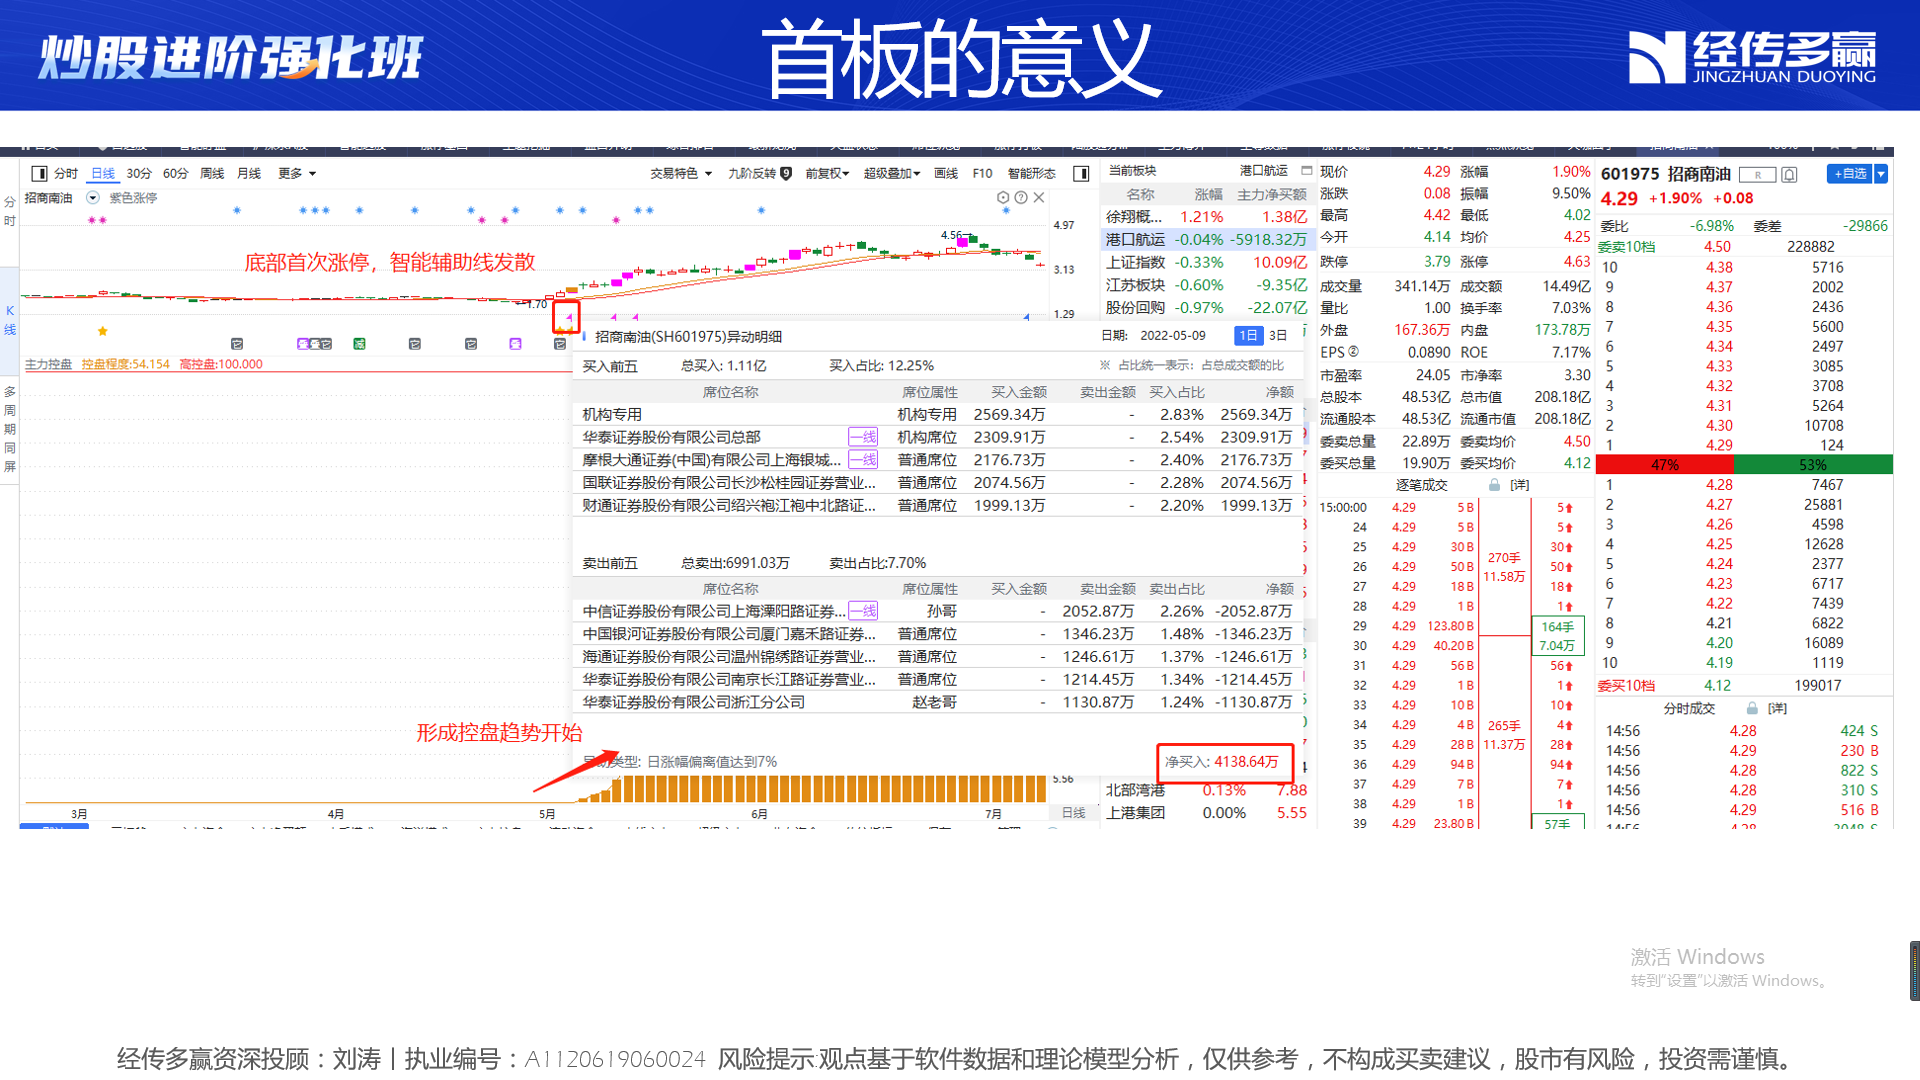1920x1080 pixels.
Task: Select the 1日 range toggle
Action: (x=1248, y=336)
